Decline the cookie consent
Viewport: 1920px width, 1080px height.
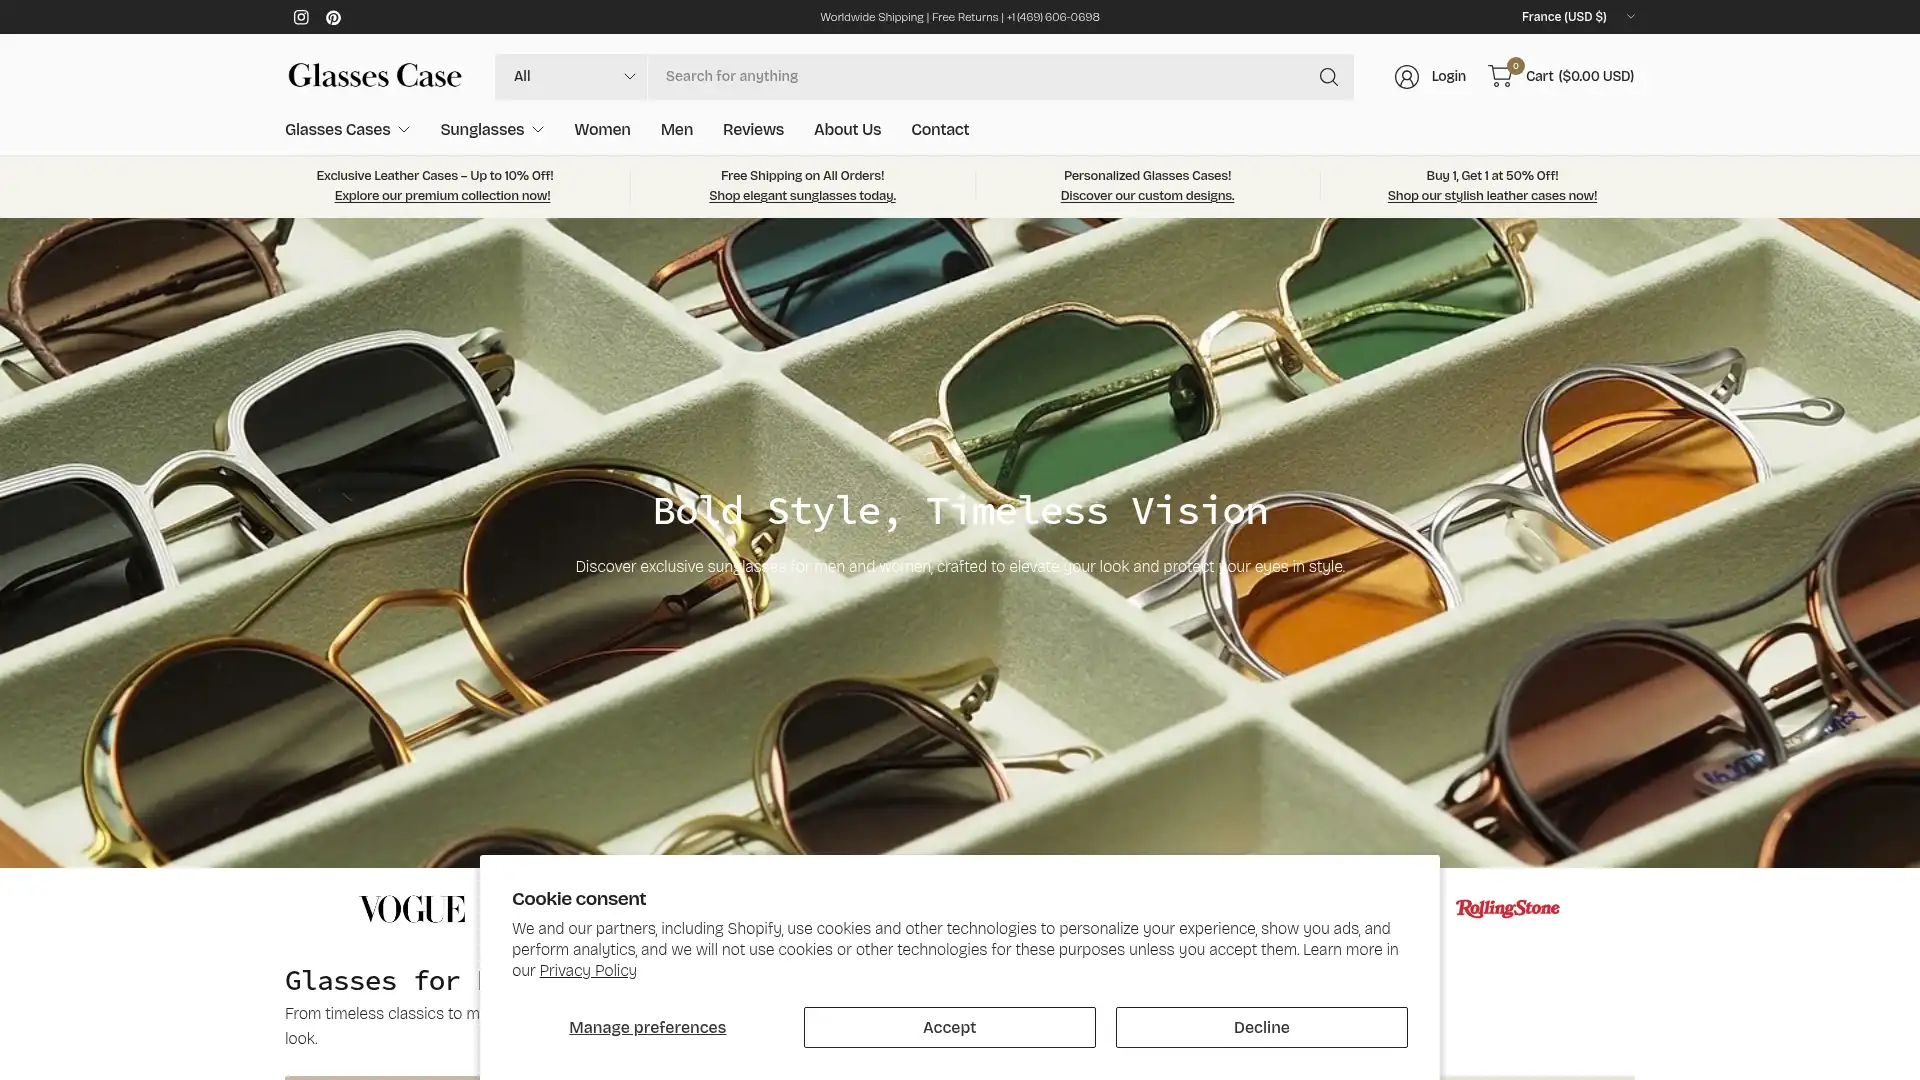1260,1027
